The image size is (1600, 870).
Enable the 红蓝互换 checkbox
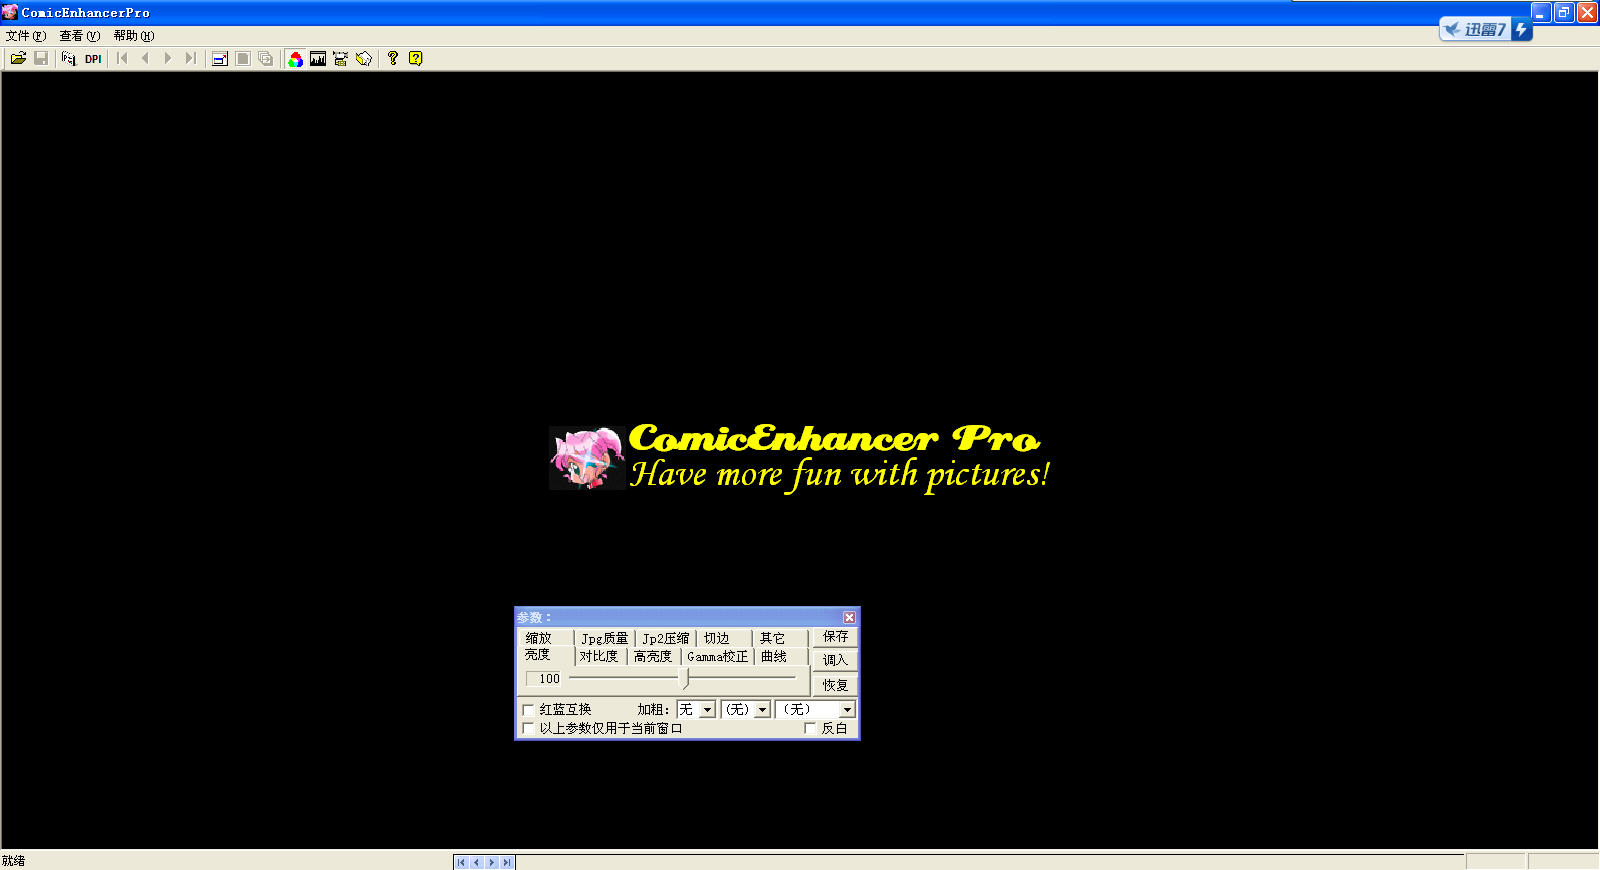click(x=528, y=710)
